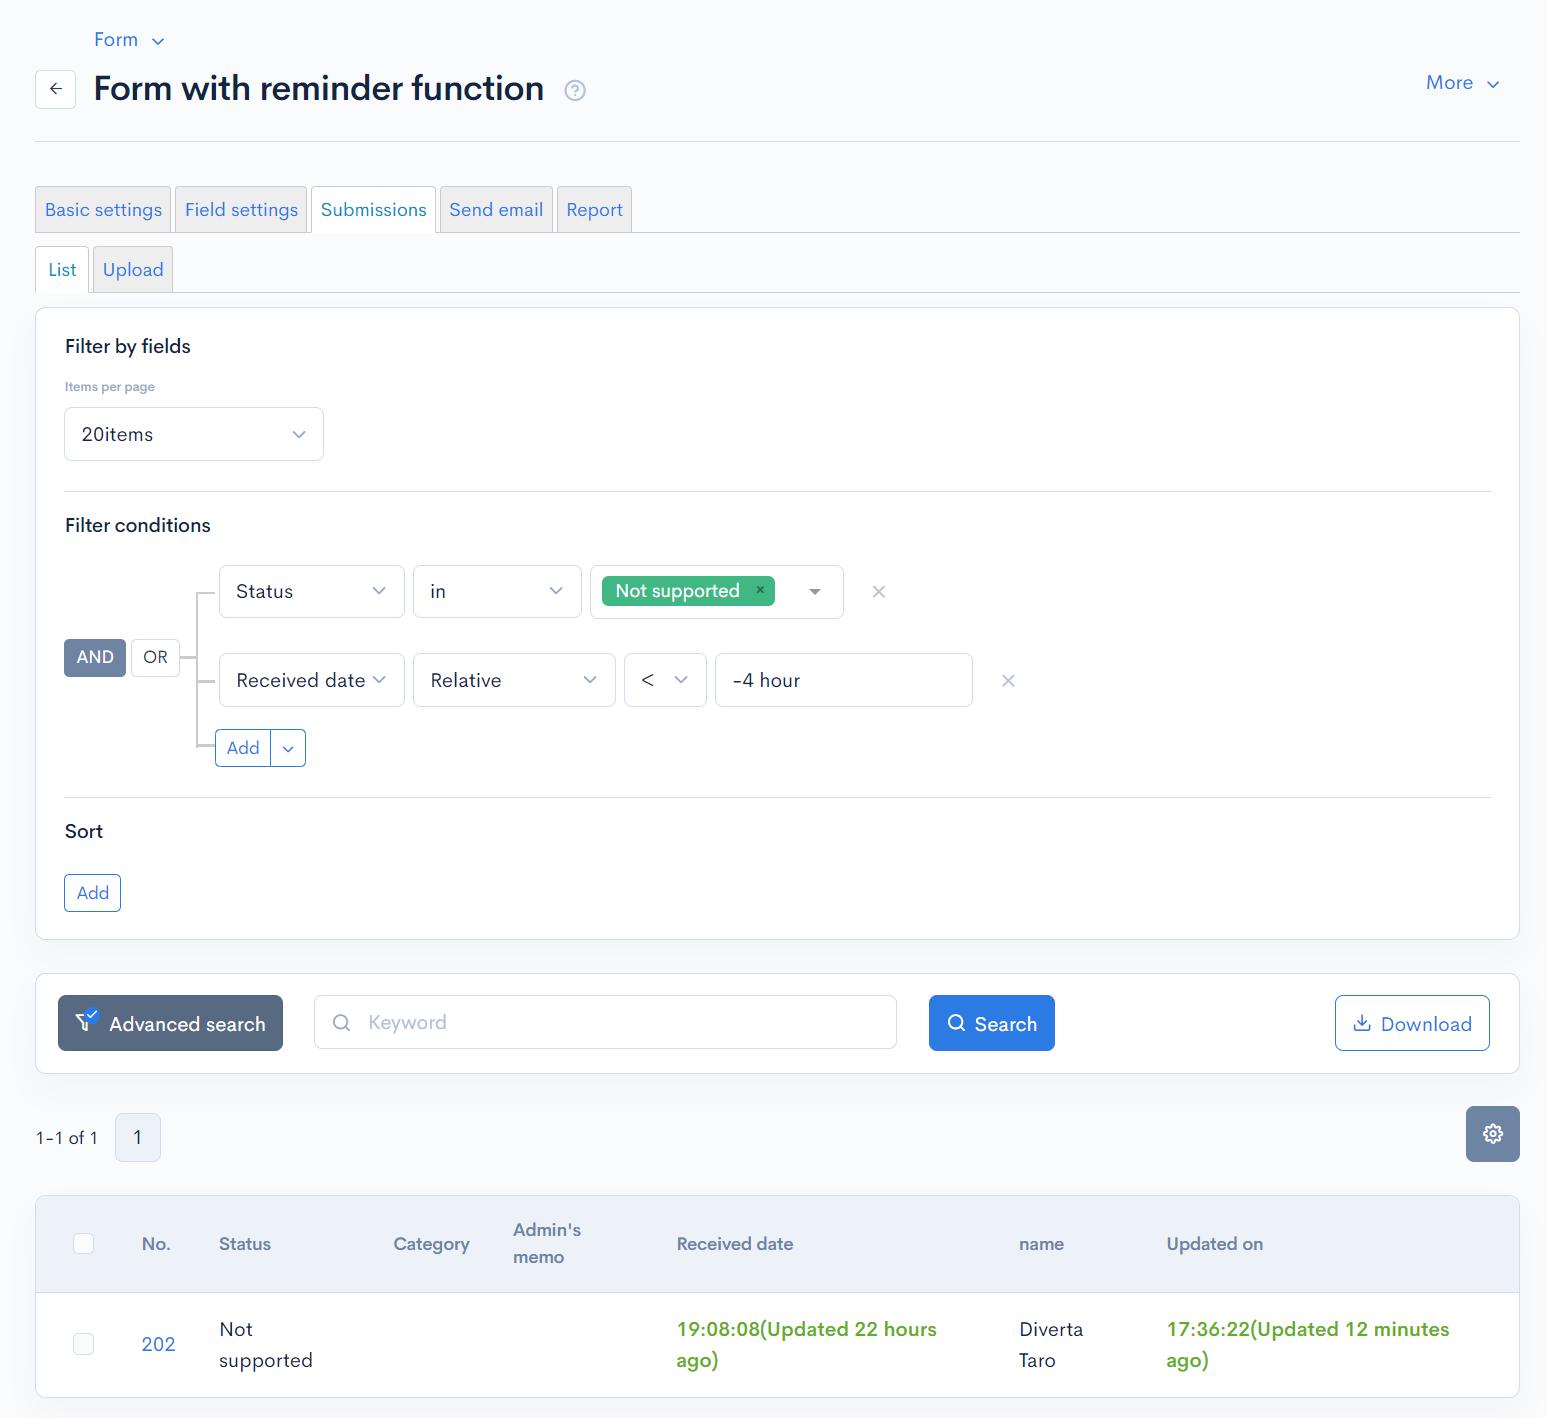
Task: Focus the Keyword search field
Action: [605, 1022]
